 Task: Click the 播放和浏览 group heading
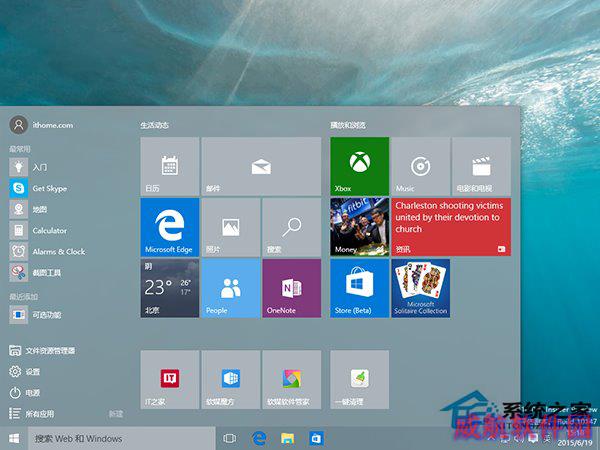(x=348, y=125)
